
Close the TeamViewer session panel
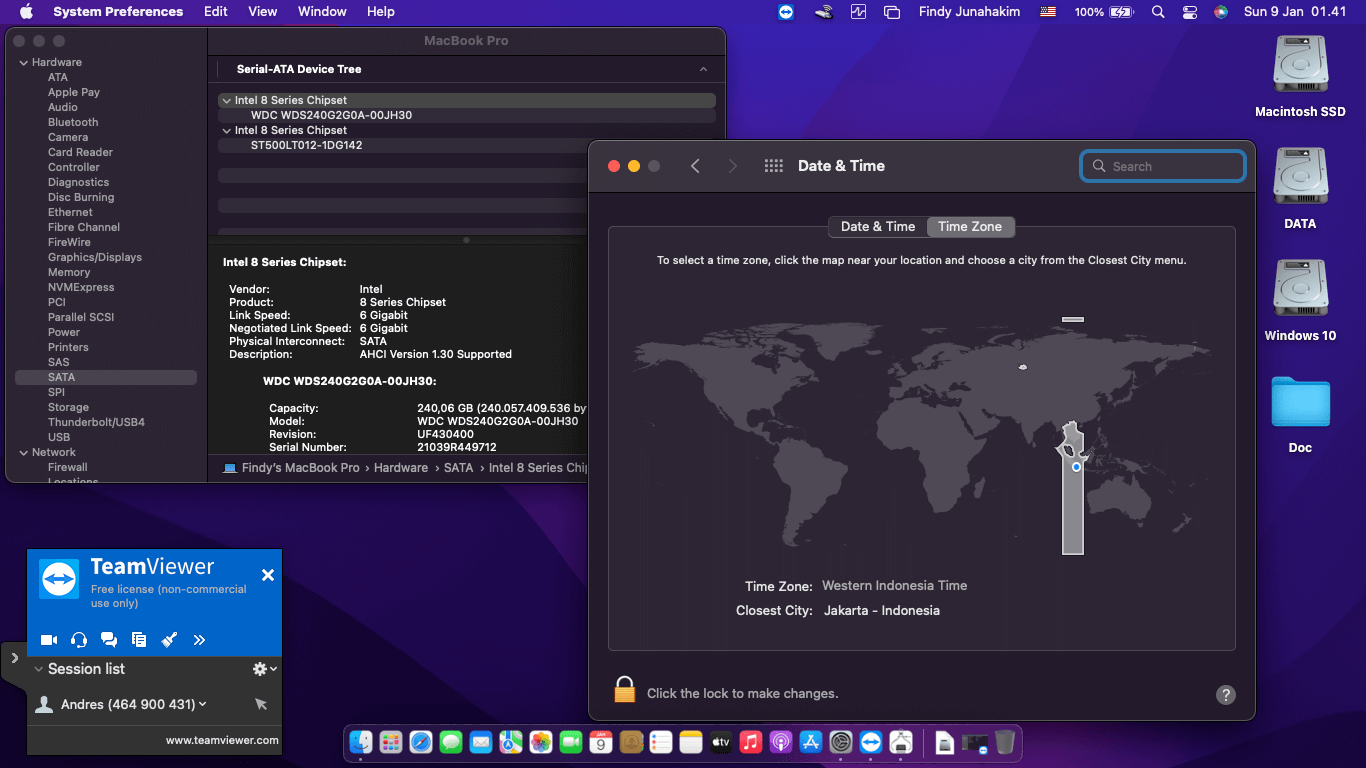click(267, 575)
